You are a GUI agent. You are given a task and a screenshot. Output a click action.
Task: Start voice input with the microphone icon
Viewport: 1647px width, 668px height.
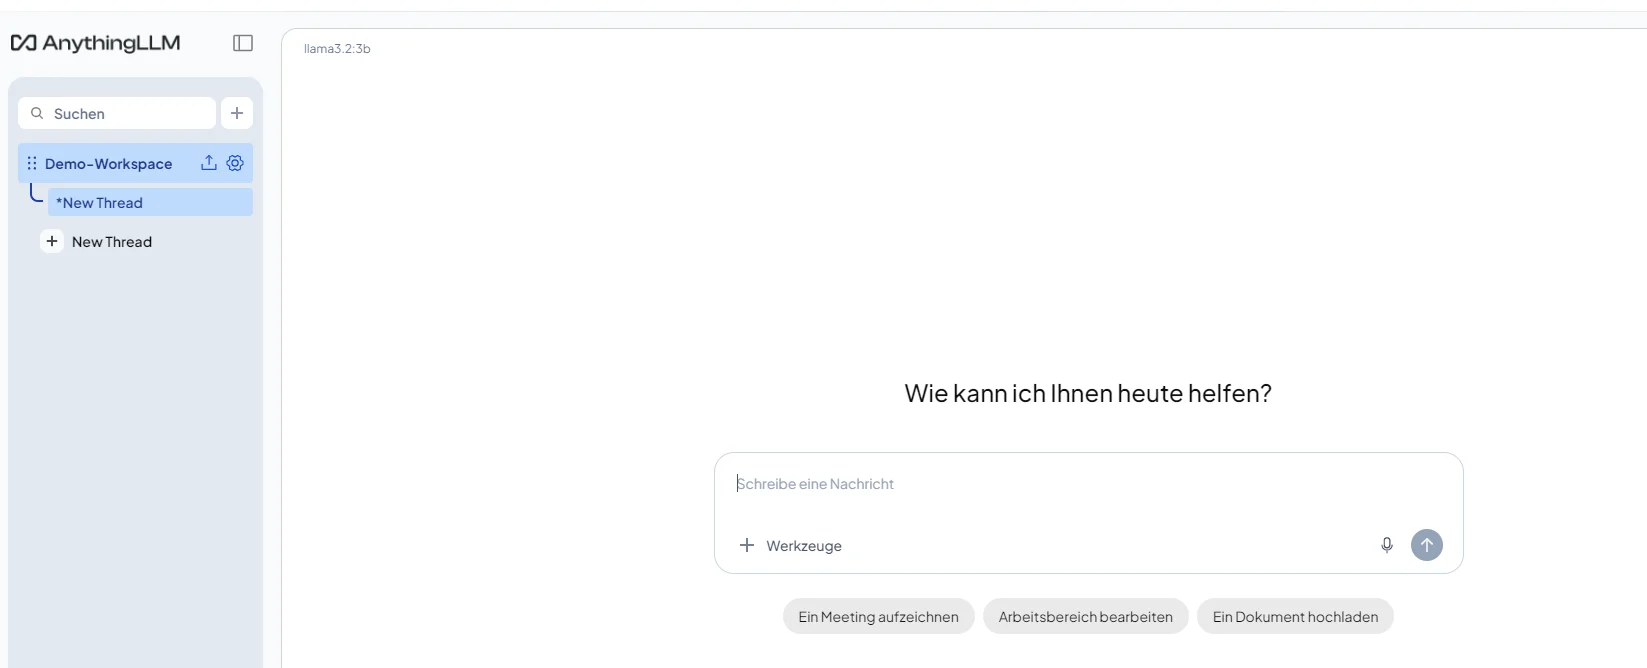pos(1387,545)
